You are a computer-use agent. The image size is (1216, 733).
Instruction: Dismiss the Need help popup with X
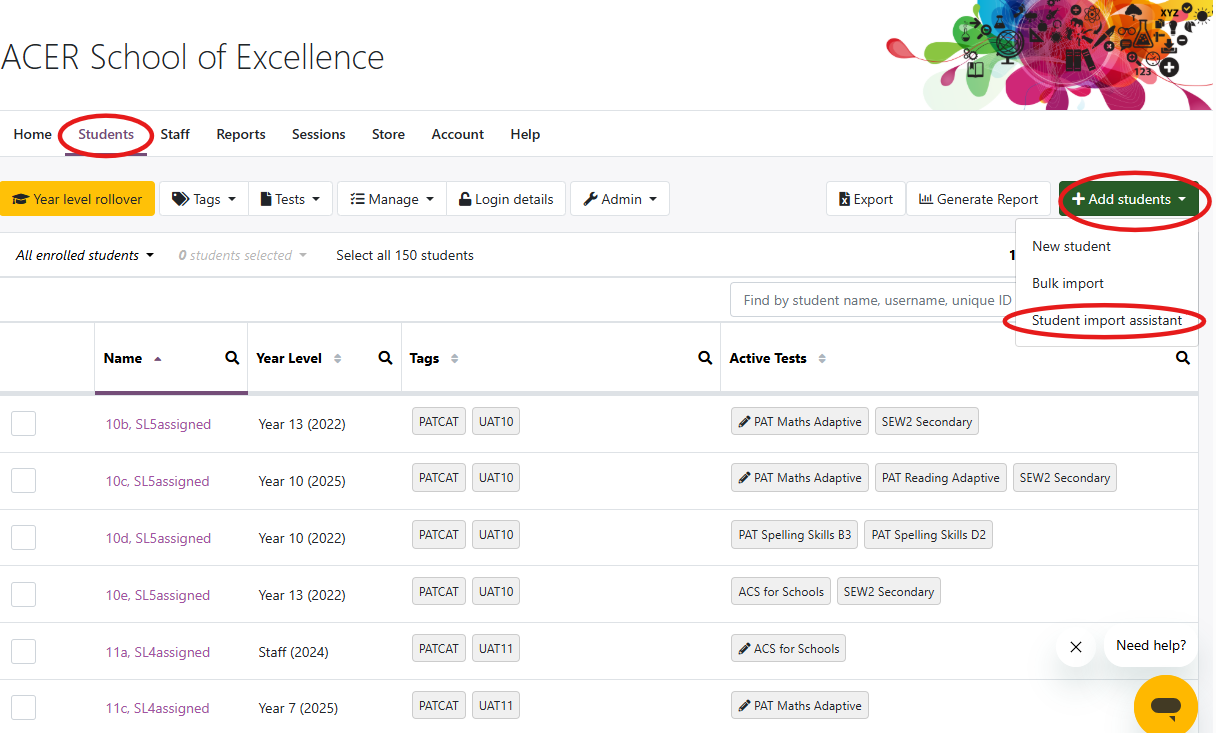1076,647
